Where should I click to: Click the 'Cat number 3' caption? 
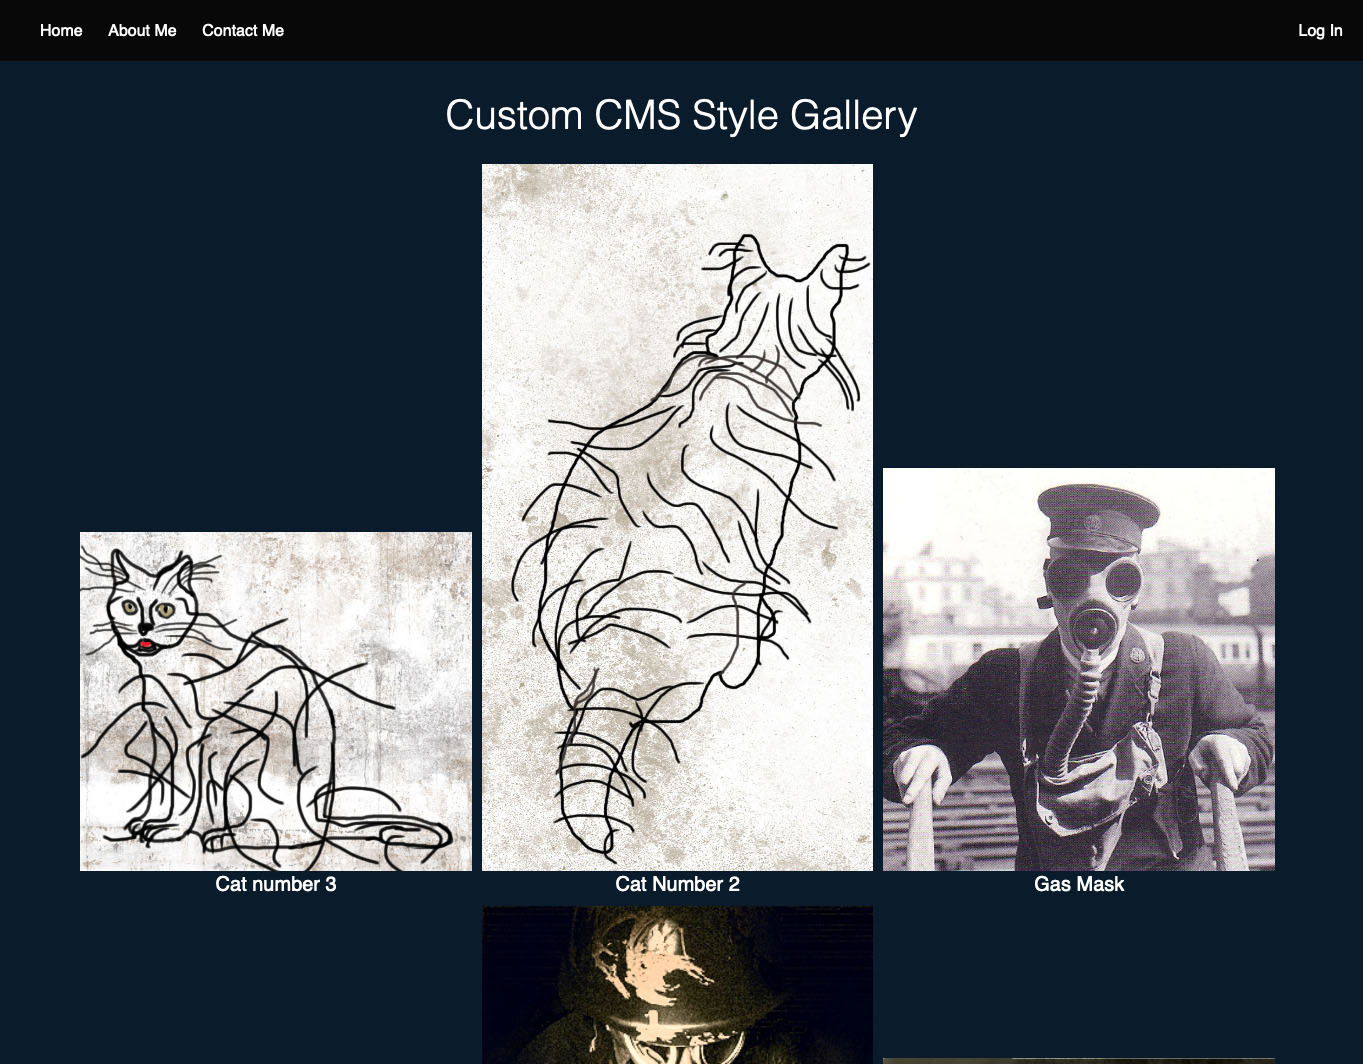click(276, 884)
